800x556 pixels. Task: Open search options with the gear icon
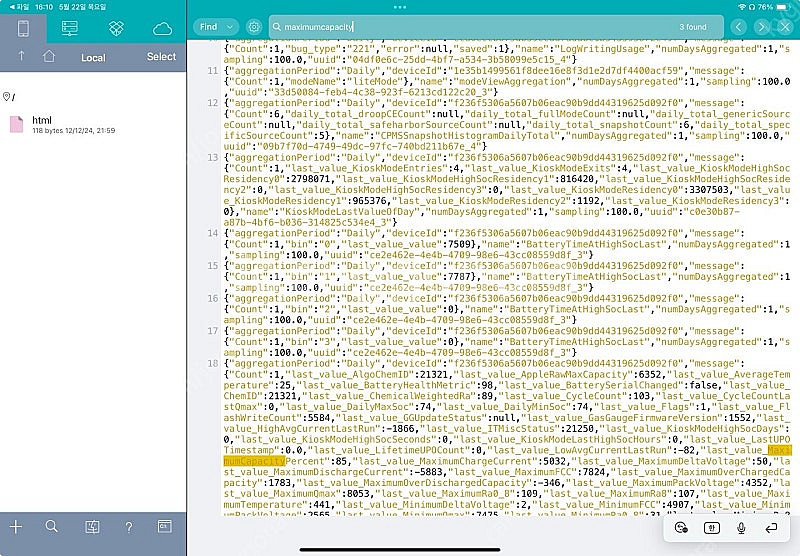(x=254, y=27)
